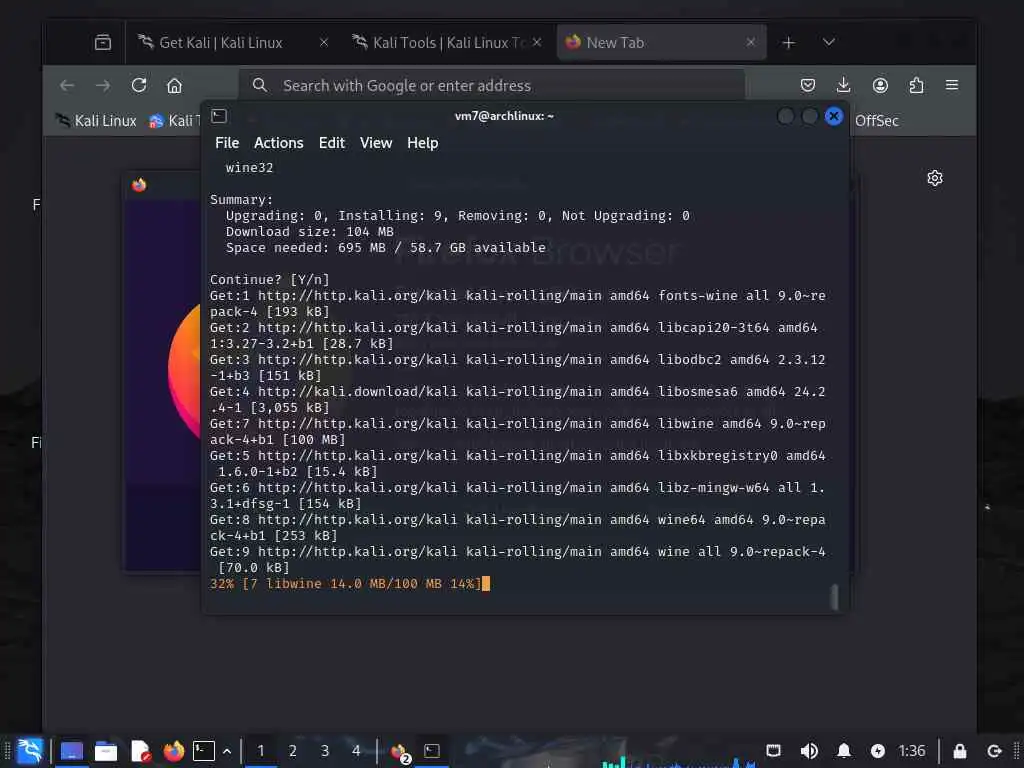Go back using browser back arrow
Image resolution: width=1024 pixels, height=768 pixels.
(67, 86)
